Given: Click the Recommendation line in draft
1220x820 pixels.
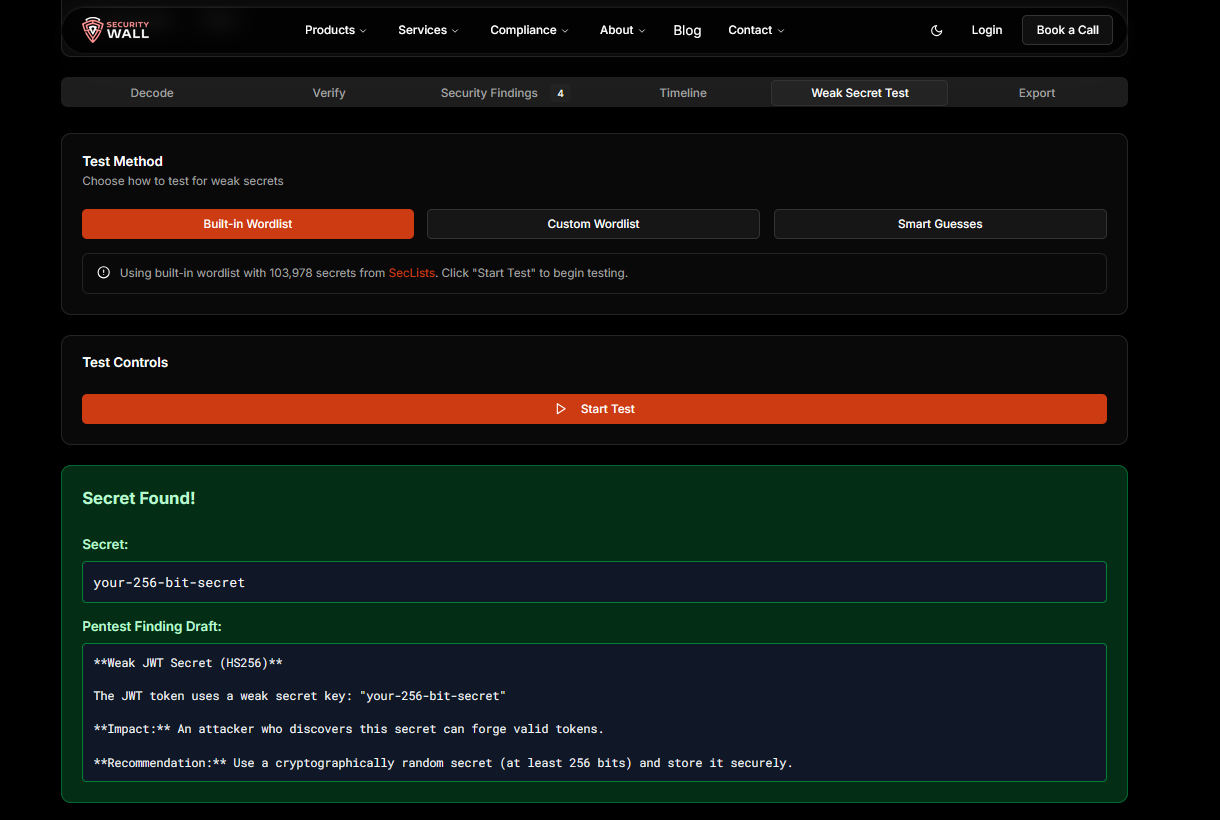Looking at the screenshot, I should [443, 763].
